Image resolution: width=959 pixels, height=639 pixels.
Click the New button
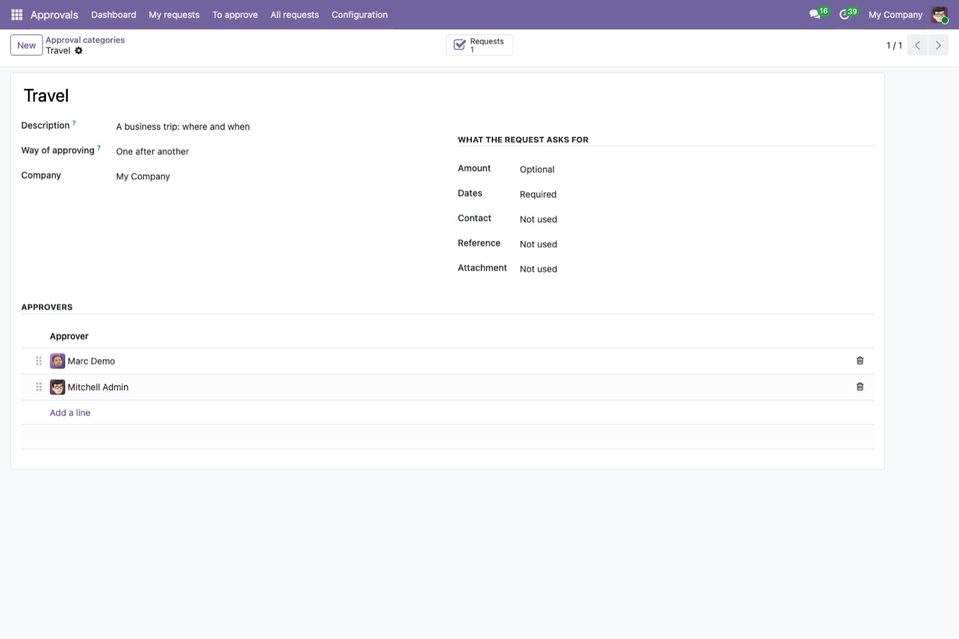(26, 45)
